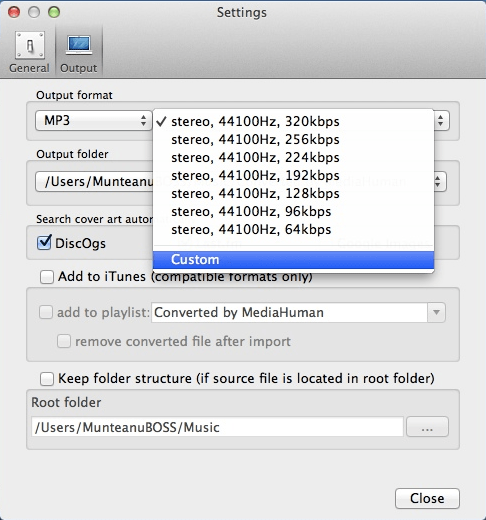This screenshot has width=486, height=520.
Task: Click the Root folder path field
Action: pyautogui.click(x=217, y=427)
